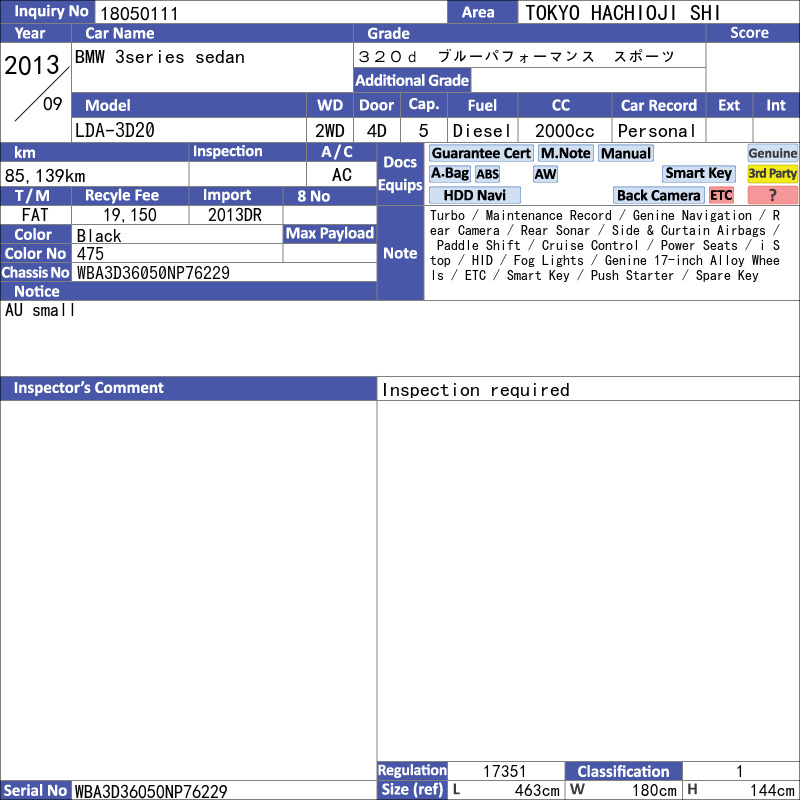This screenshot has width=800, height=800.
Task: Click the Manual document badge
Action: point(626,153)
